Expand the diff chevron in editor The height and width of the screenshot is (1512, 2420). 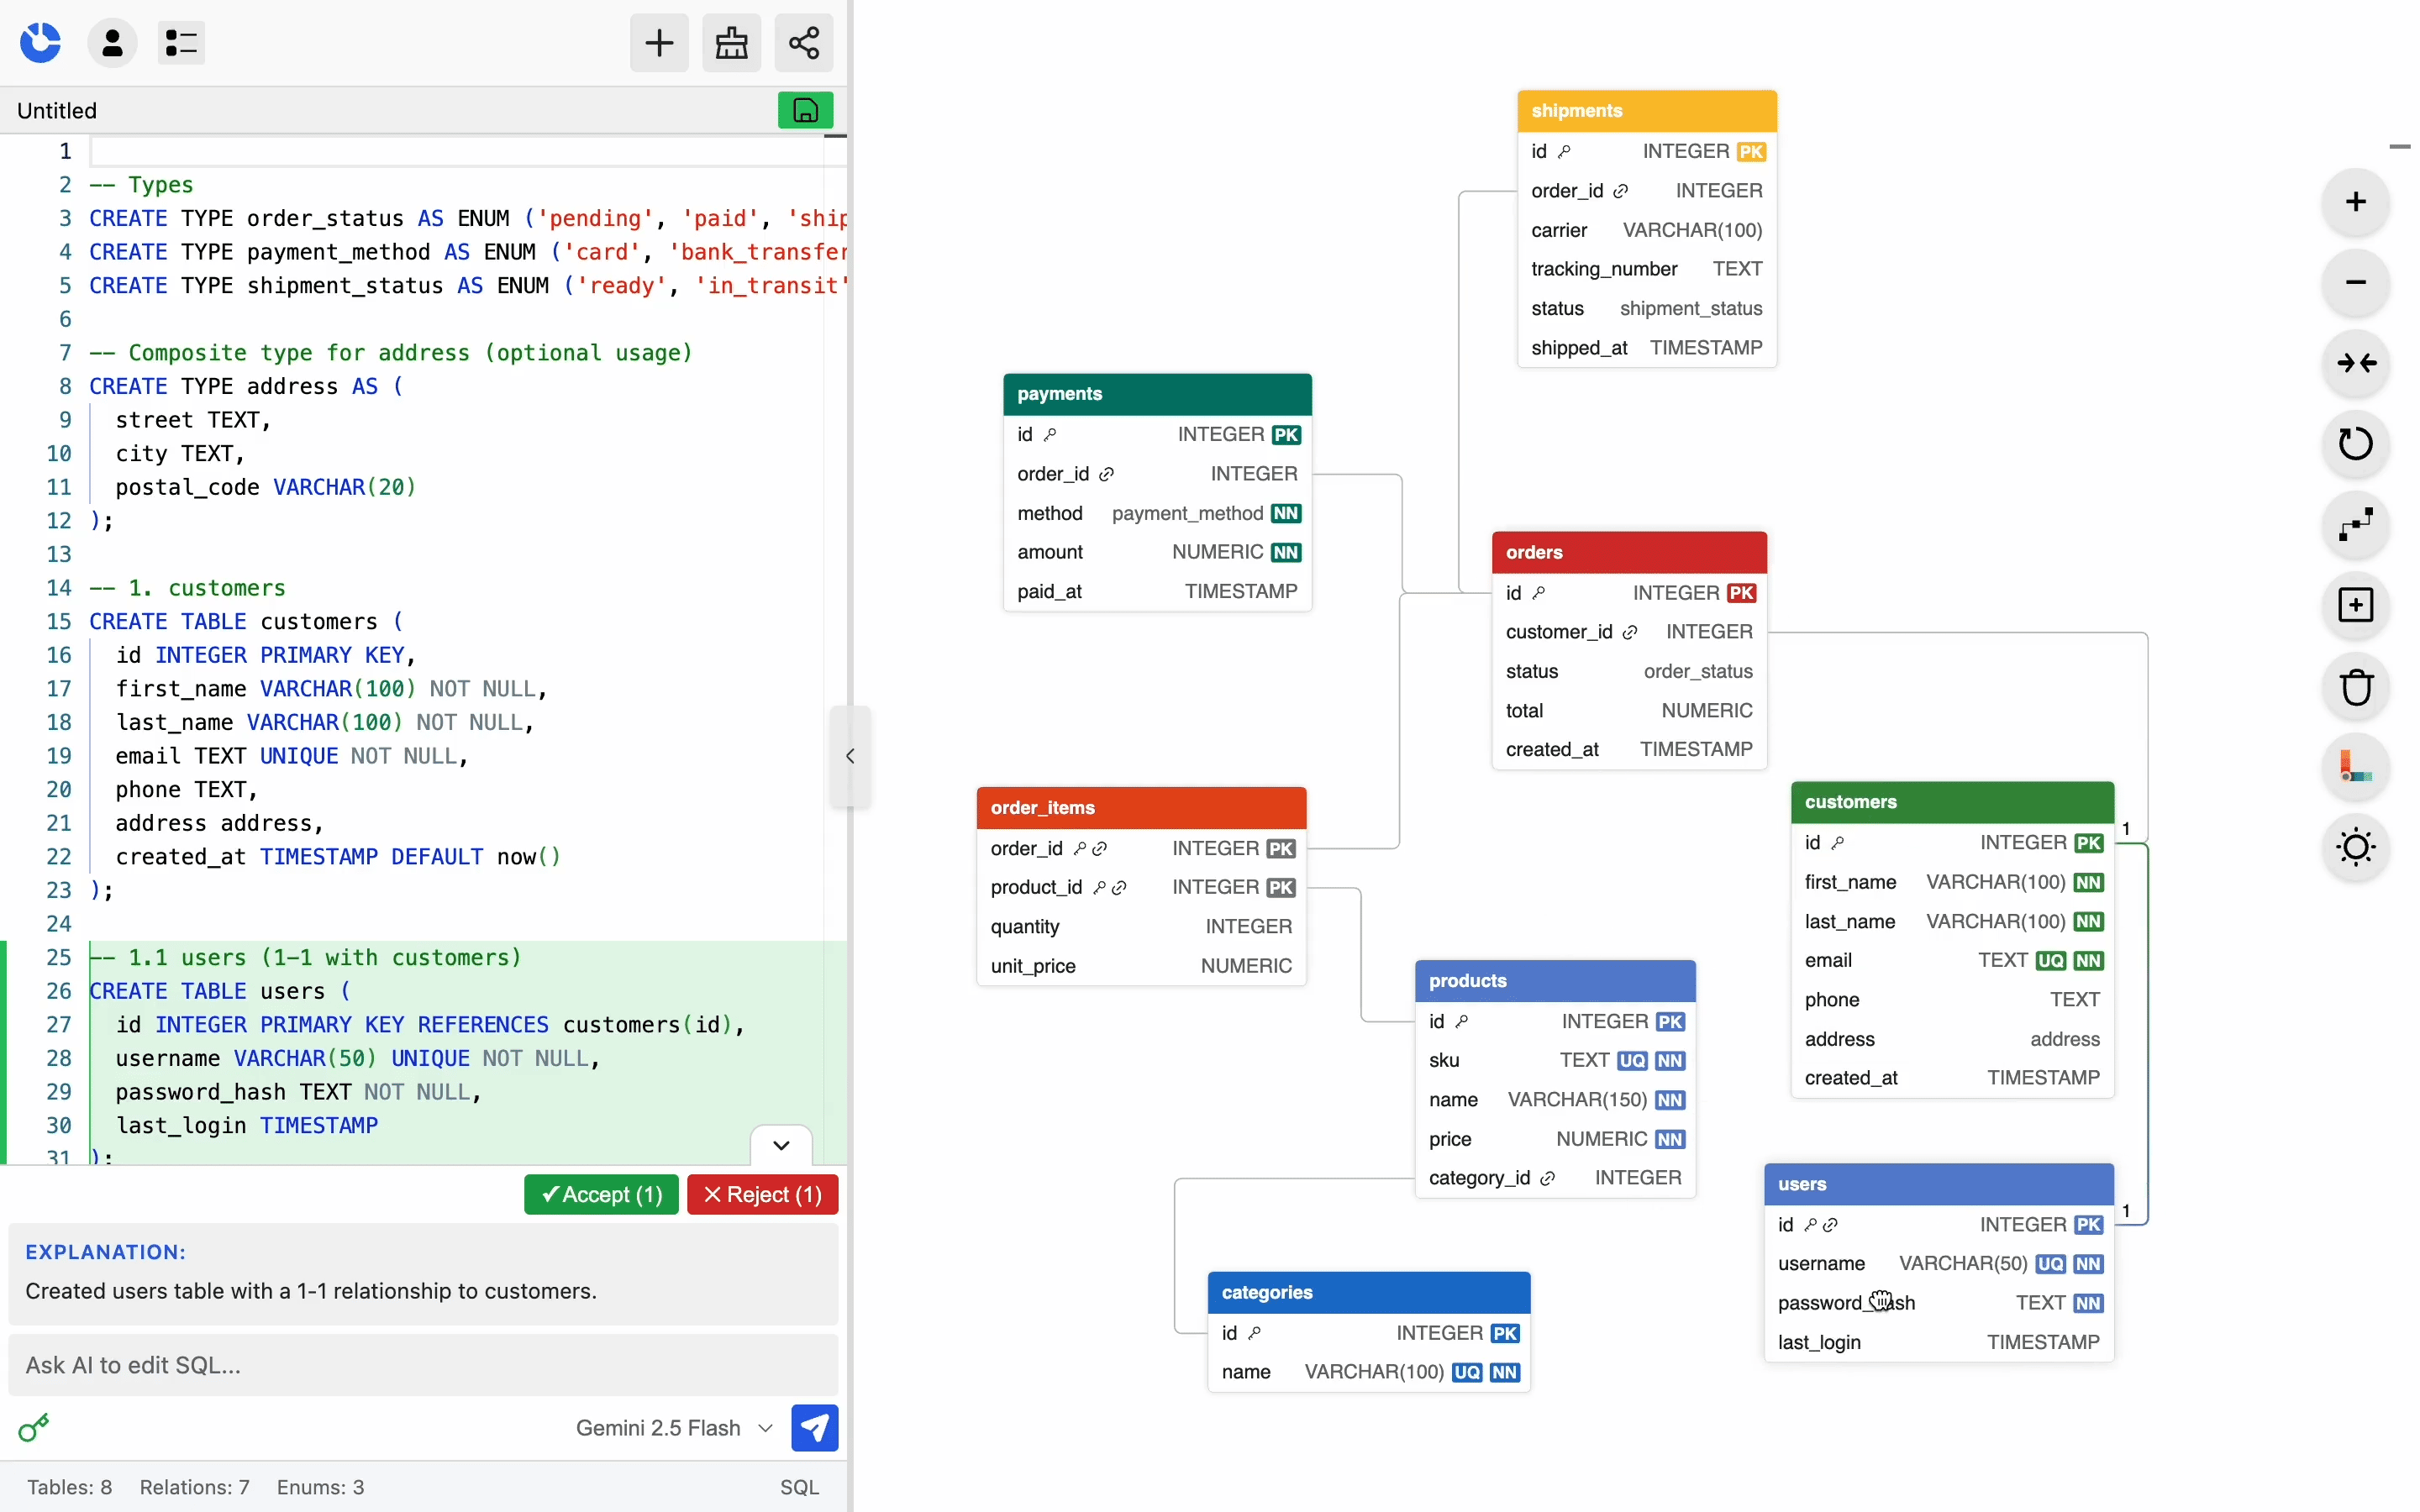pyautogui.click(x=781, y=1145)
